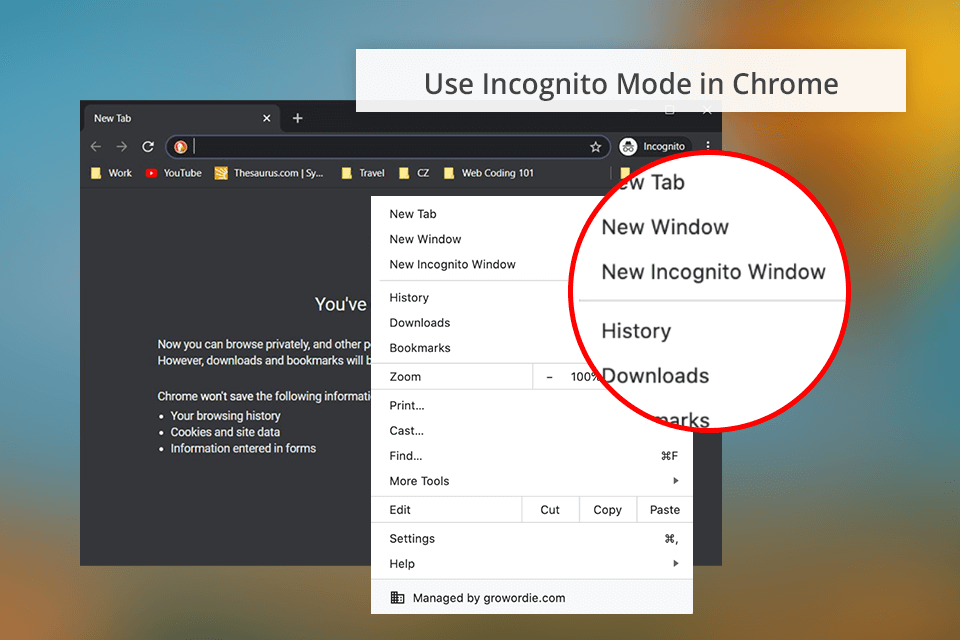The image size is (960, 640).
Task: Choose New Incognito Window menu item
Action: tap(452, 264)
